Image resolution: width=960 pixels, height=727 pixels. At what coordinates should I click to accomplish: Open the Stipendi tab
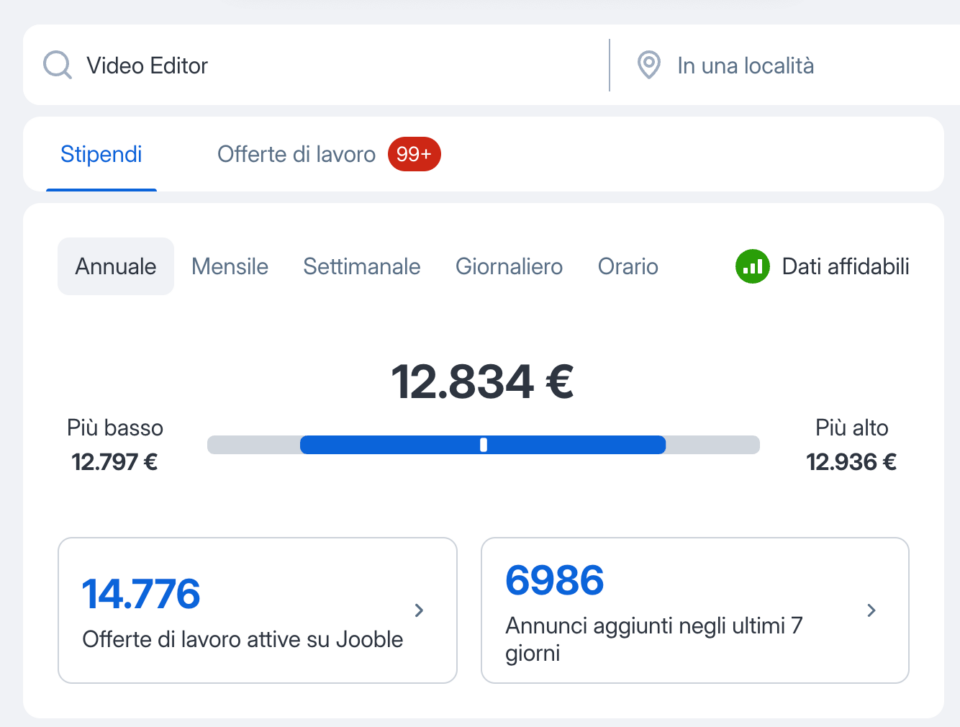point(101,155)
